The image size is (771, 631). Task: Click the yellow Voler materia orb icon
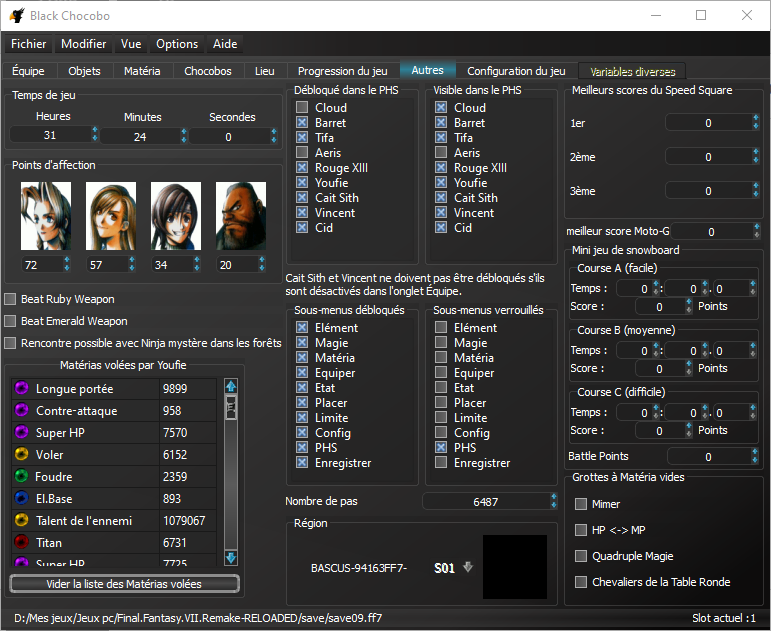[x=21, y=455]
